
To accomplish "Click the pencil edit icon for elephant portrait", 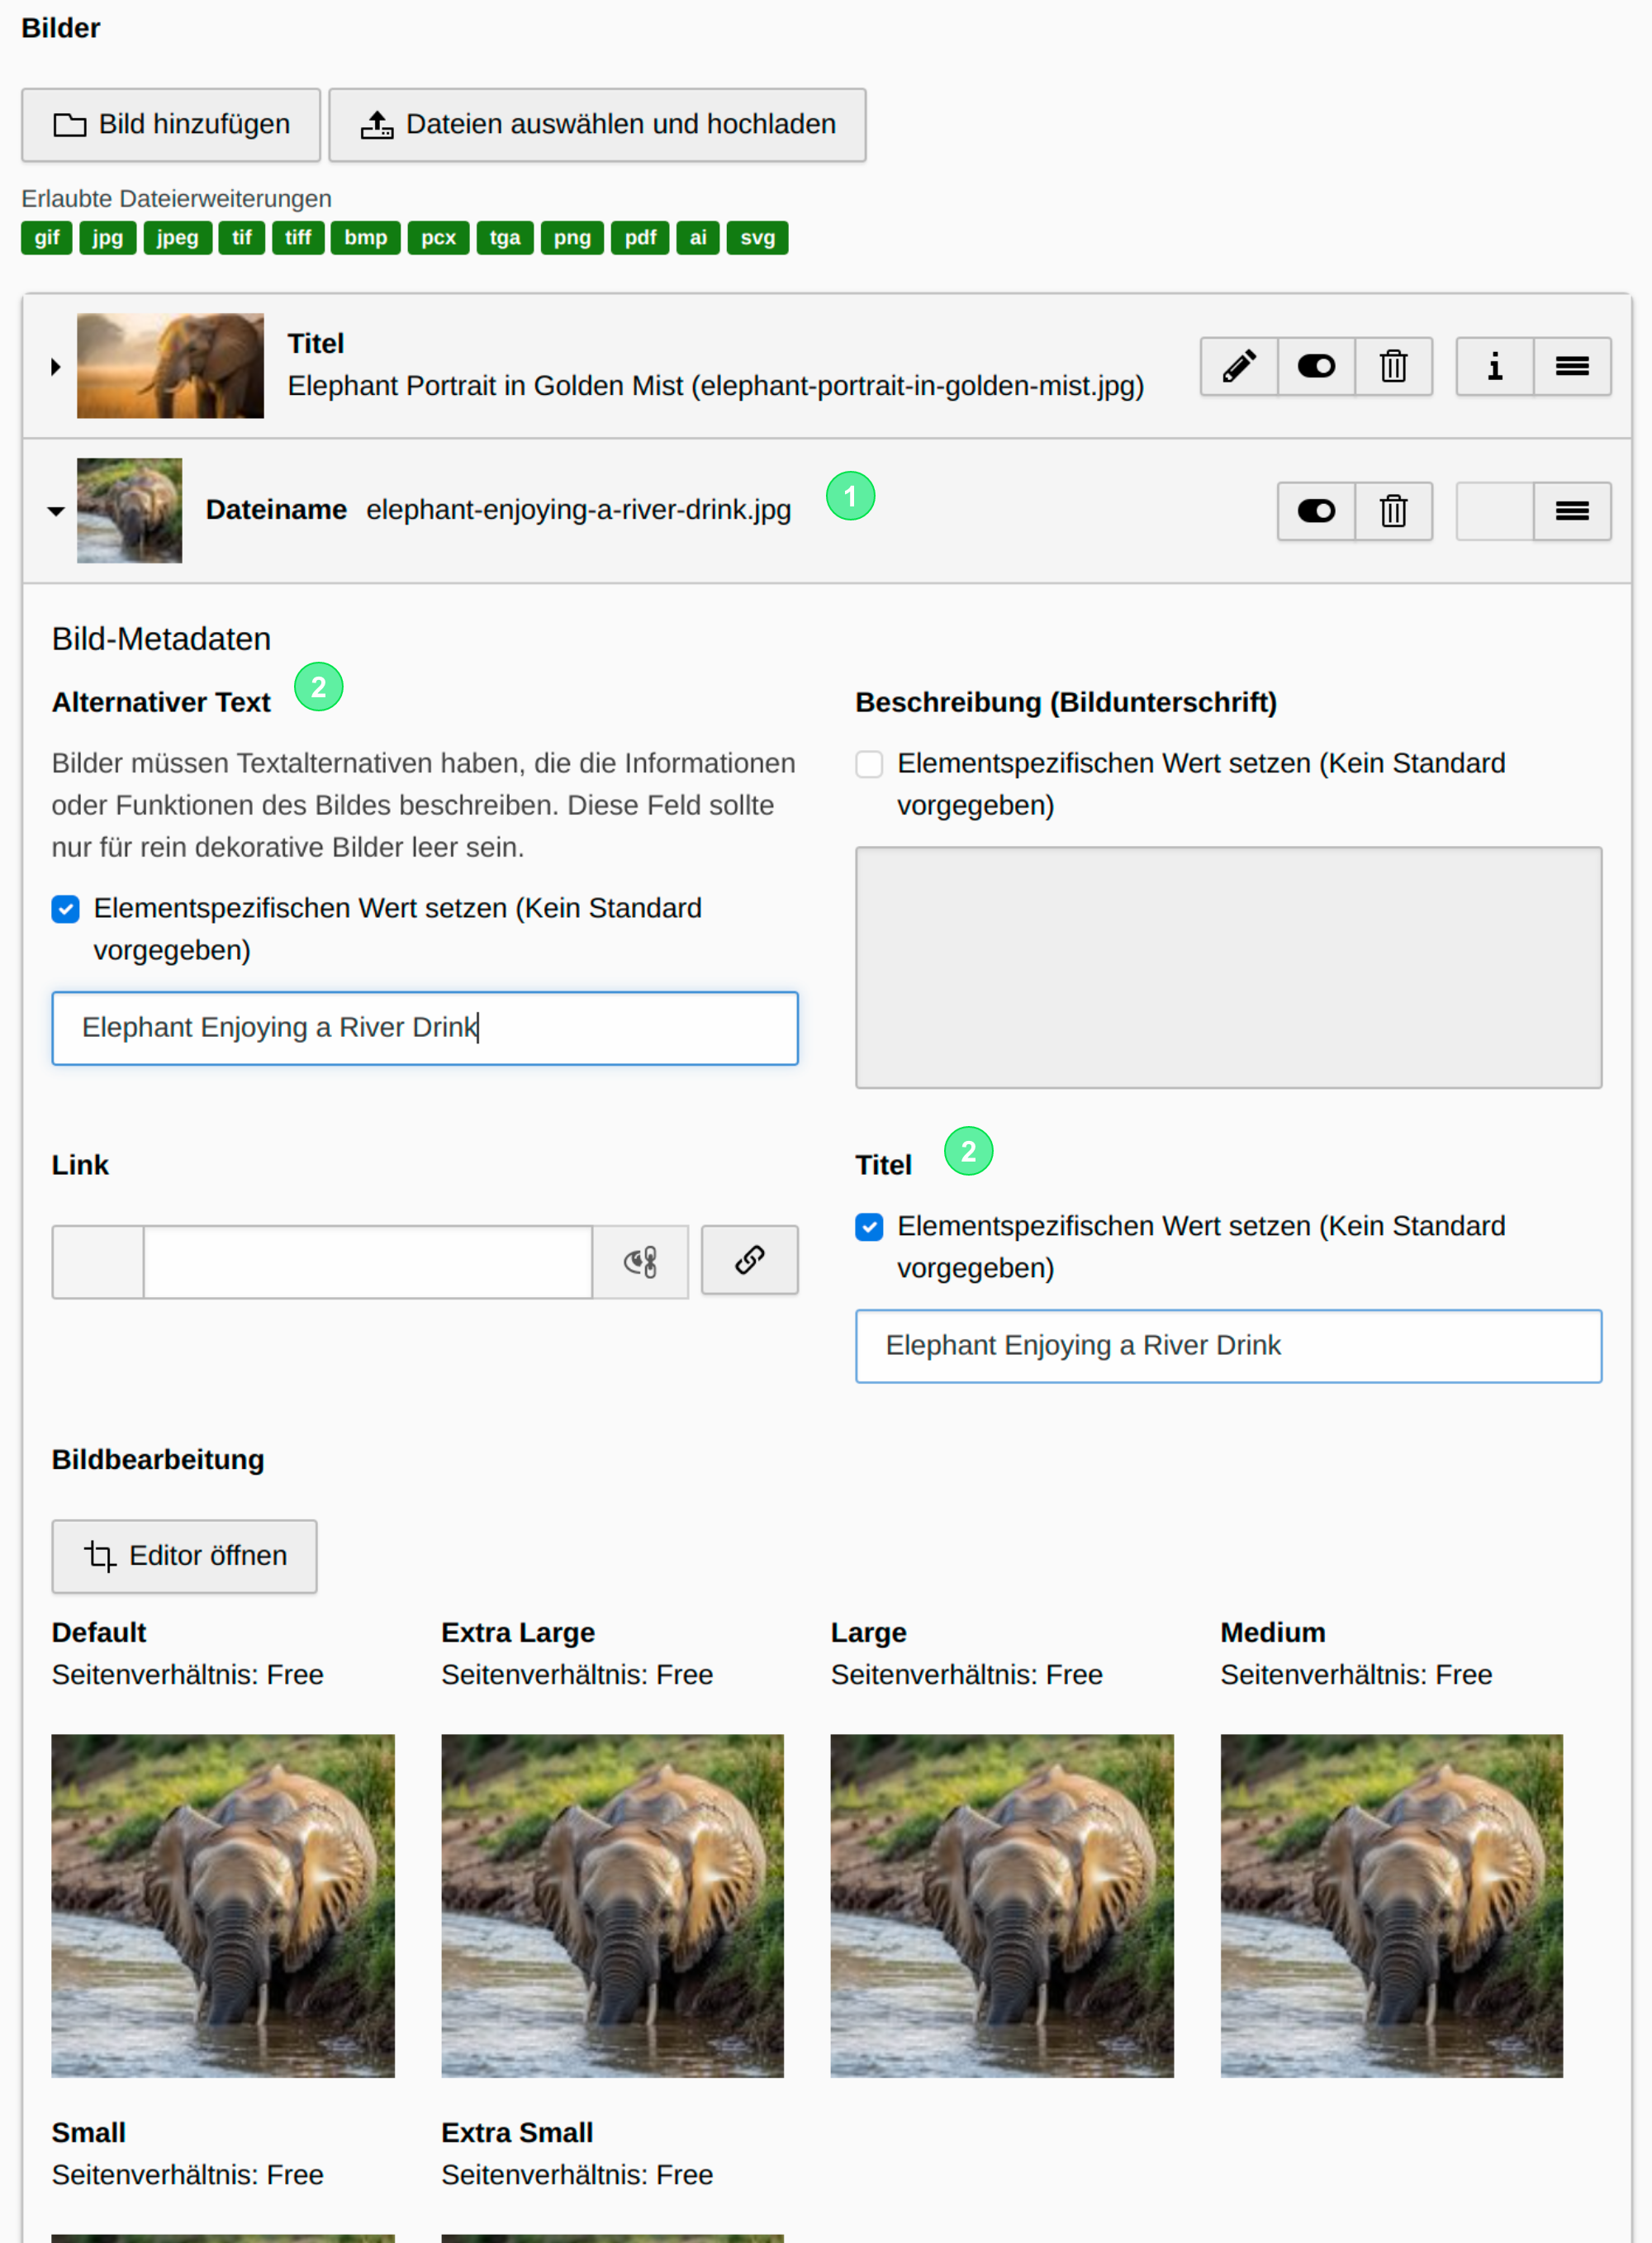I will [1239, 367].
